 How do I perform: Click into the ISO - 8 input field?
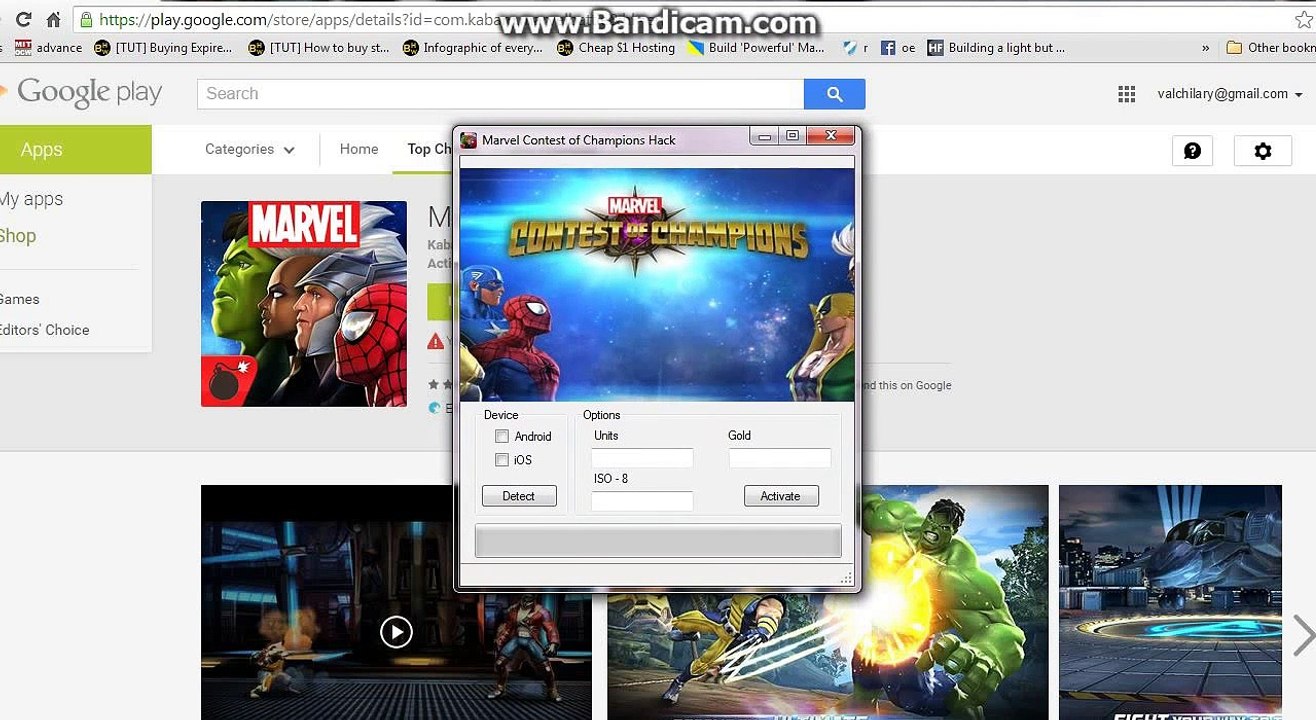pyautogui.click(x=642, y=501)
